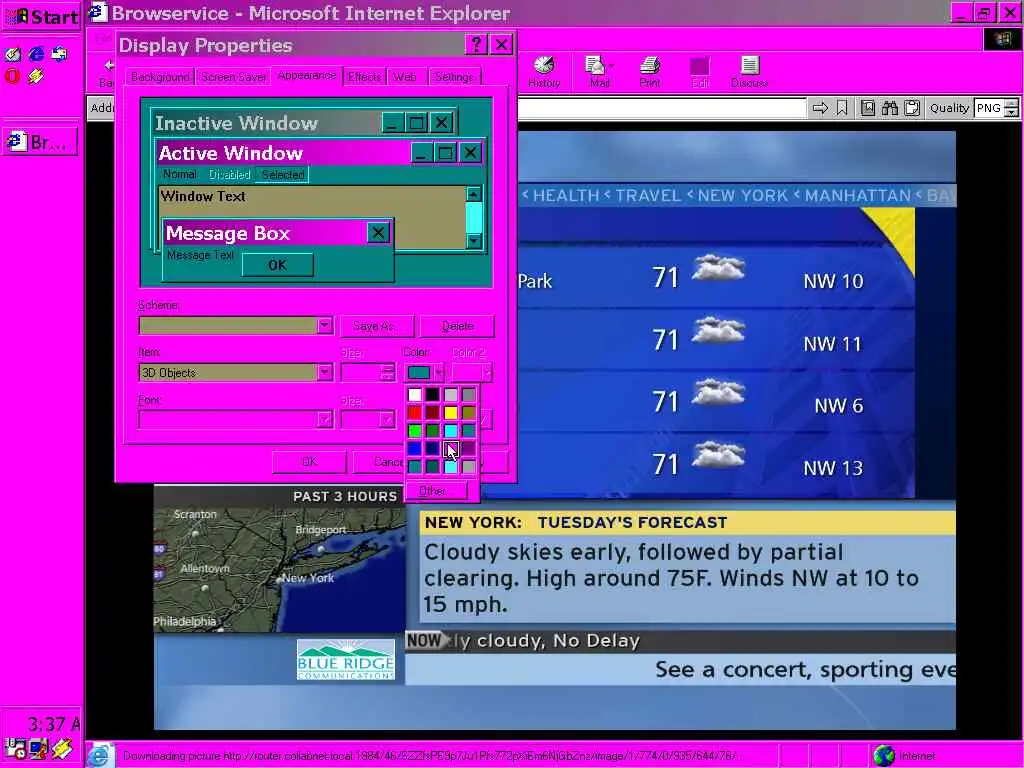Click the picture frame icon in toolbar

[868, 108]
